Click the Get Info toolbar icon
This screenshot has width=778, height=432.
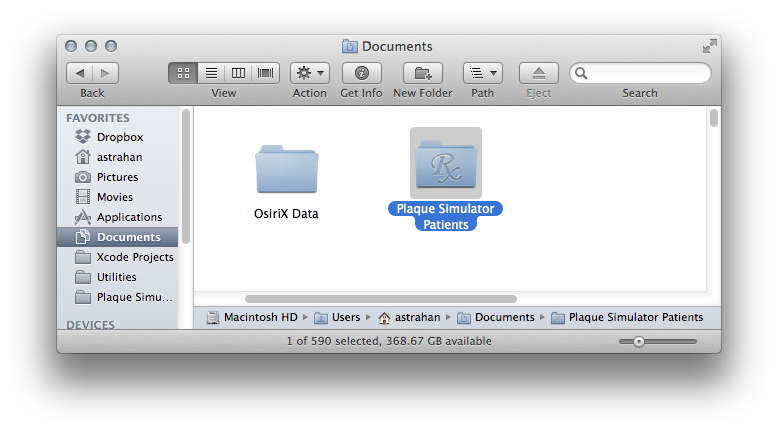point(361,73)
